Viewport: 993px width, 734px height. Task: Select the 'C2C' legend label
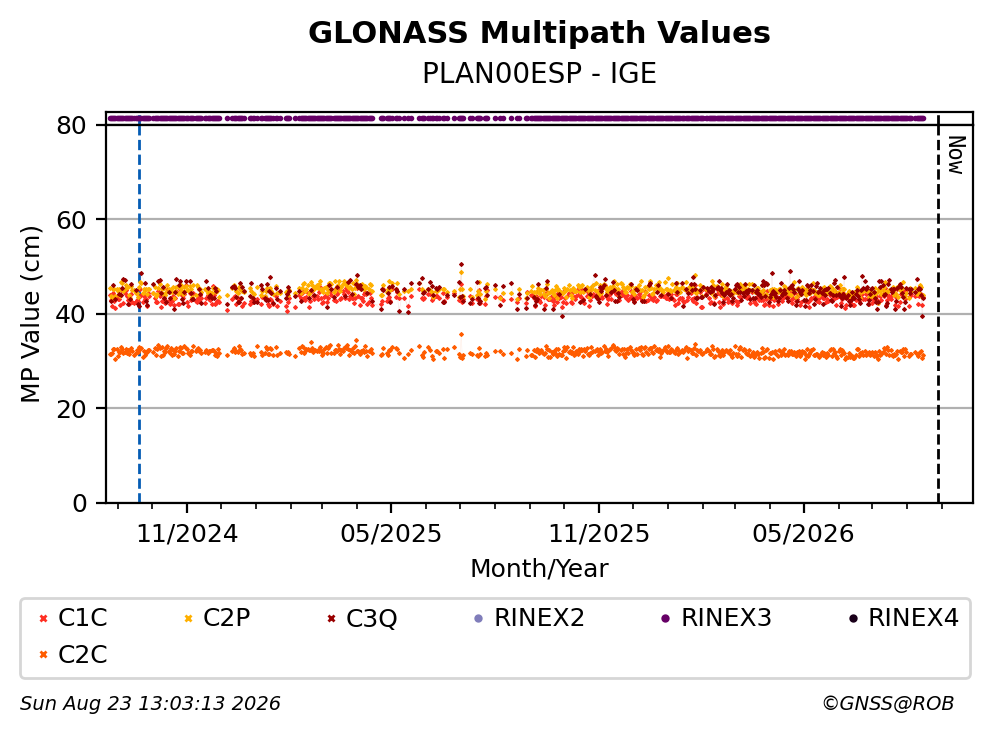click(x=82, y=655)
